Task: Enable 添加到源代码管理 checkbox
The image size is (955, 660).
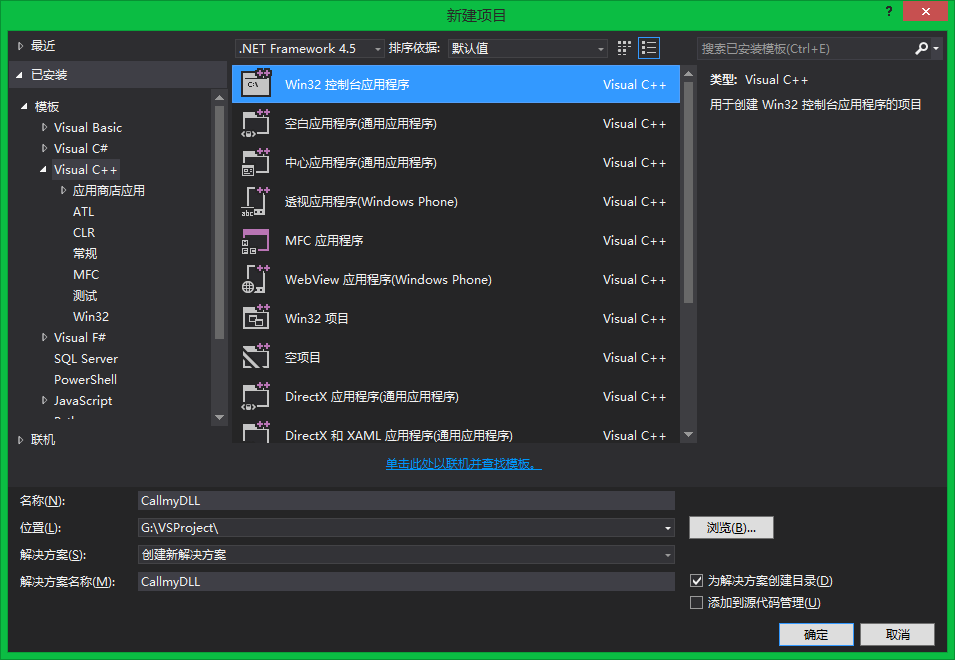Action: [696, 602]
